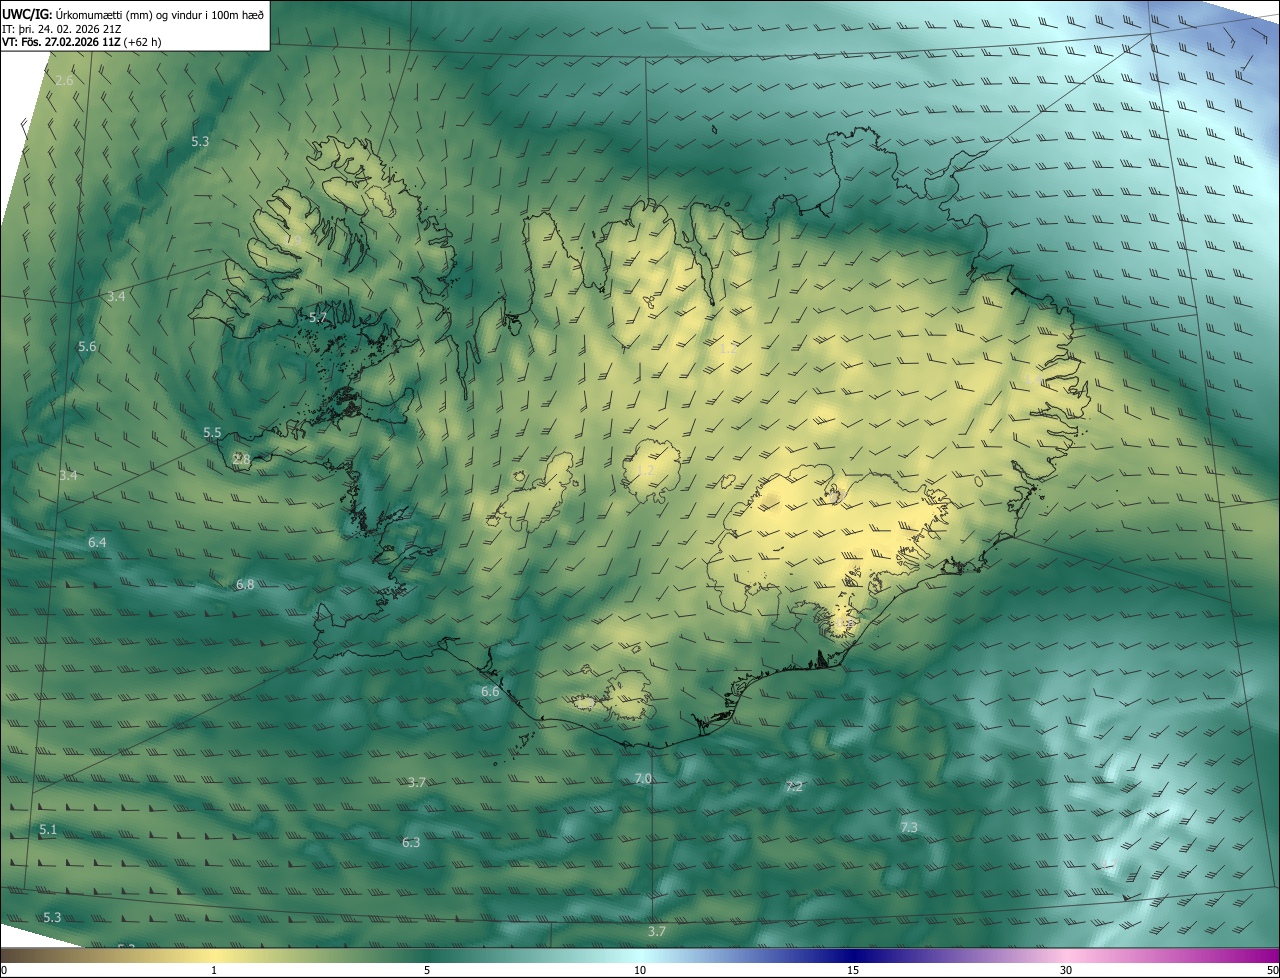
Task: Click the VT valid time line
Action: point(81,42)
